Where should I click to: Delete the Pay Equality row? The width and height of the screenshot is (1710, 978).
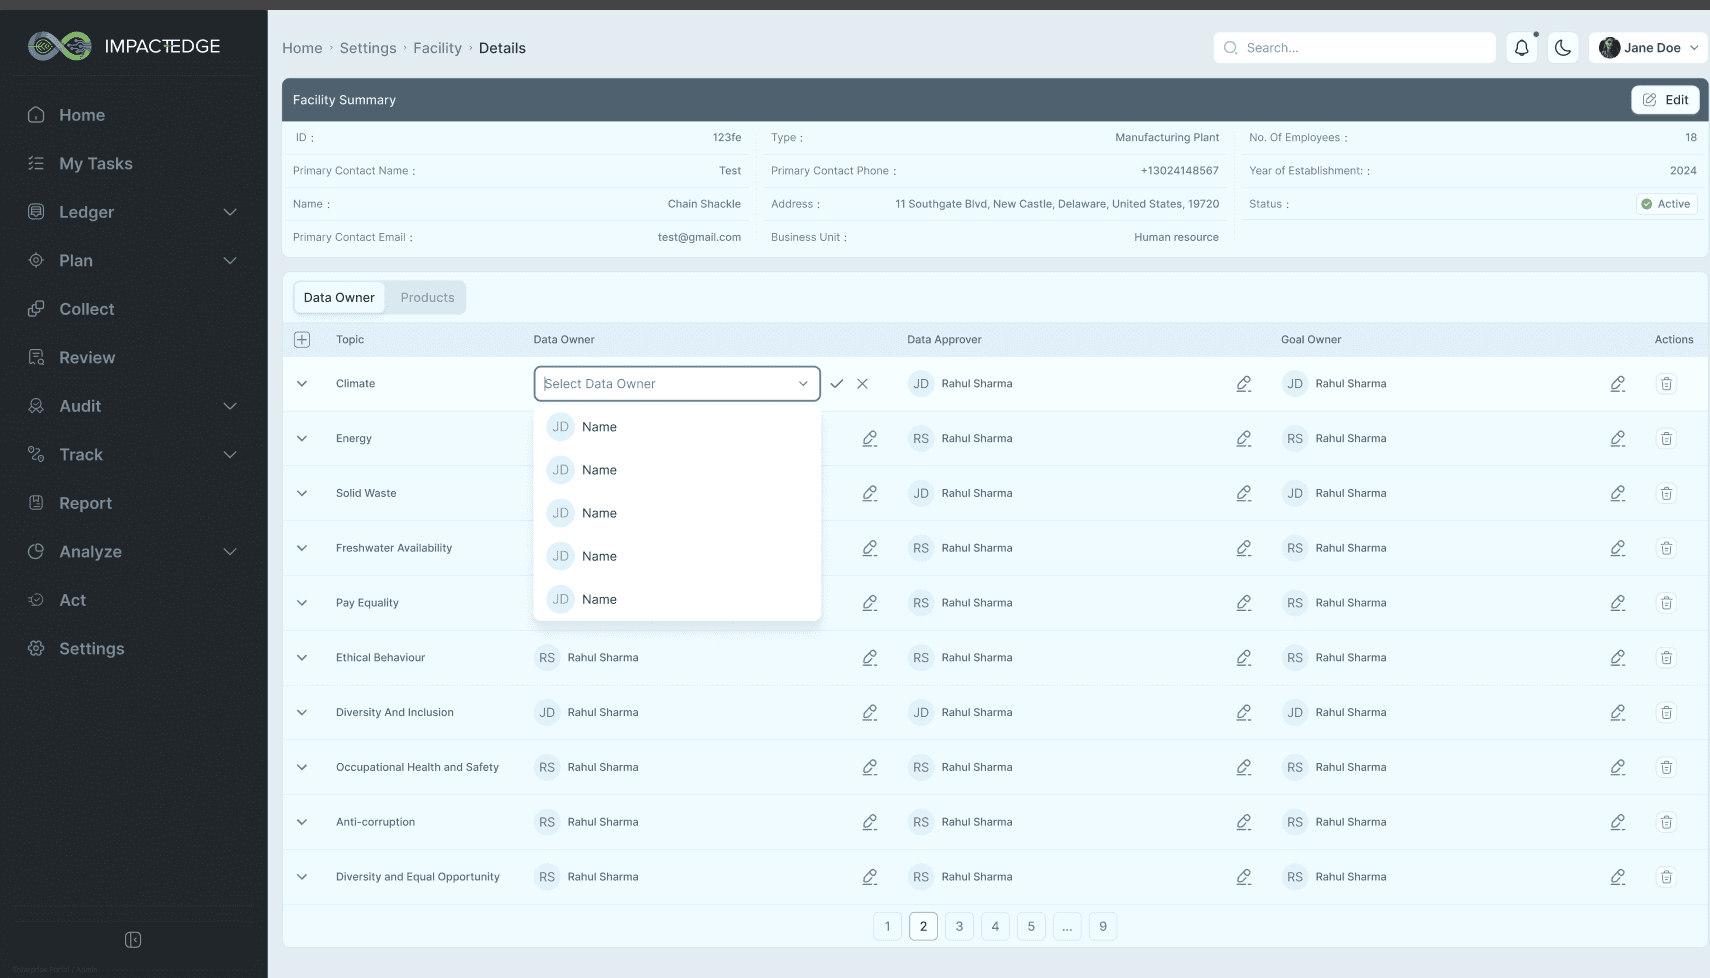point(1666,603)
